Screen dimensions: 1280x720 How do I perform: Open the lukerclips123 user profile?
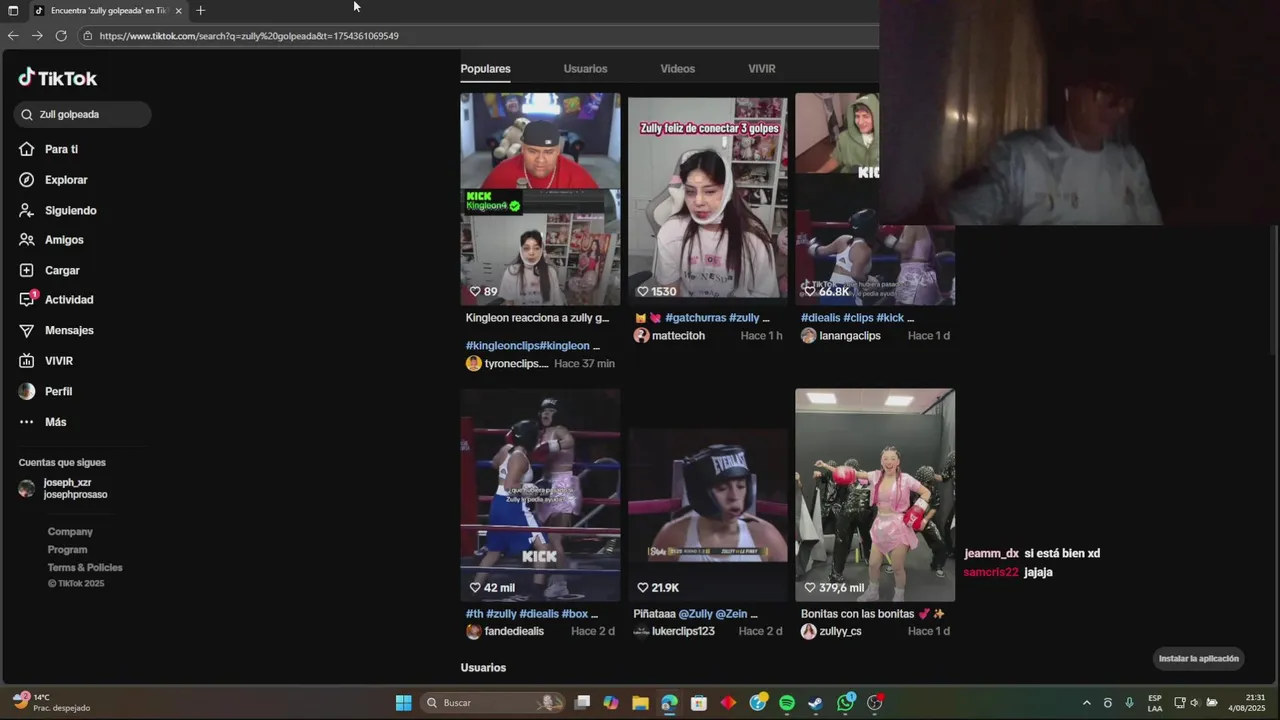[x=683, y=632]
